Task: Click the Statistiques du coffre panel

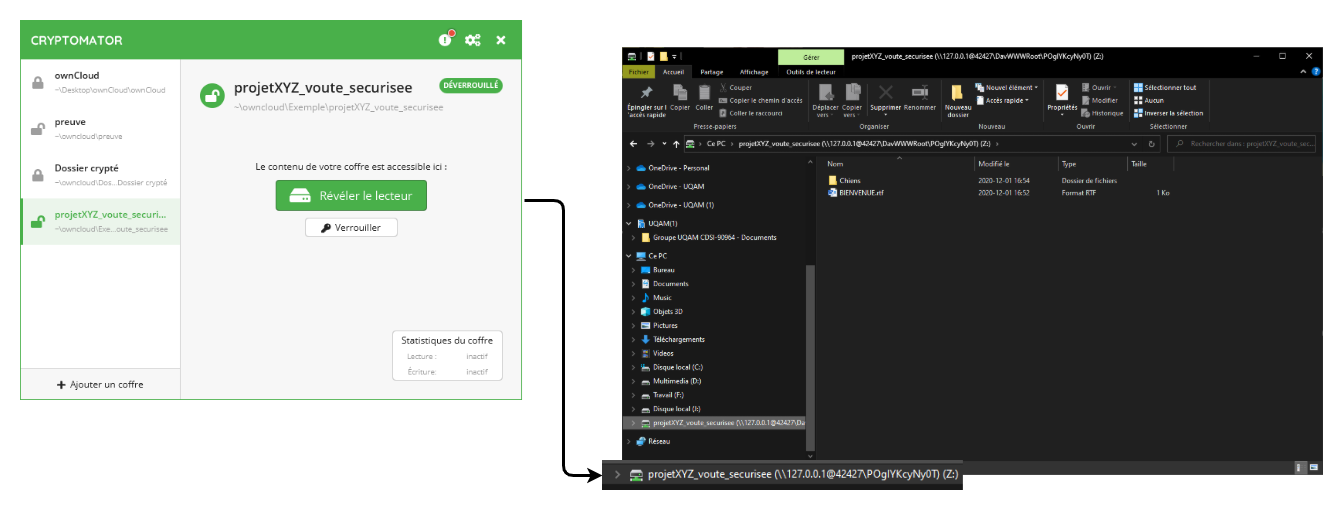Action: pos(447,356)
